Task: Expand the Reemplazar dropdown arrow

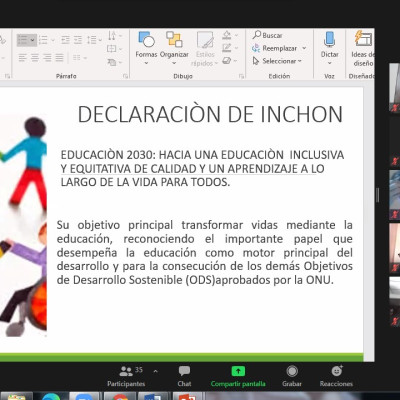Action: (x=304, y=48)
